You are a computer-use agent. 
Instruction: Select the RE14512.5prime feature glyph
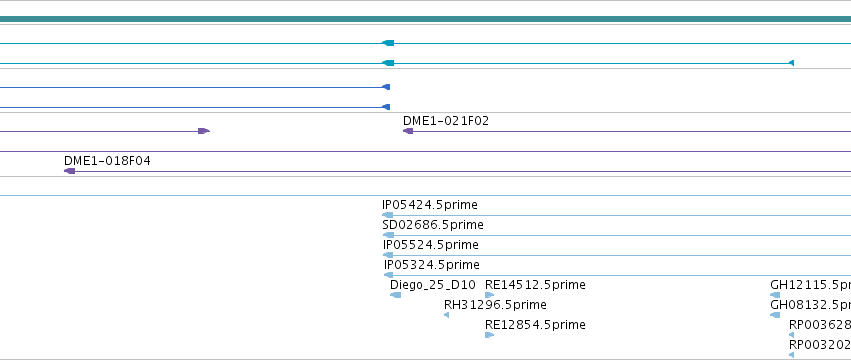[x=490, y=295]
